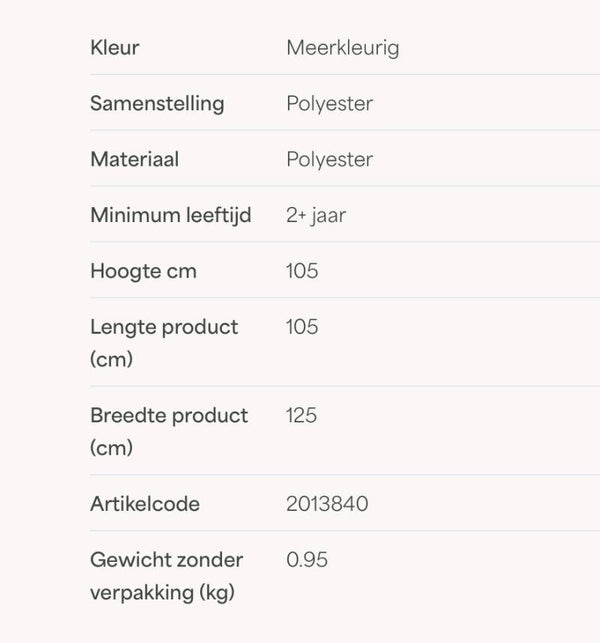Select the 105 value for Hoogte cm

pyautogui.click(x=302, y=271)
